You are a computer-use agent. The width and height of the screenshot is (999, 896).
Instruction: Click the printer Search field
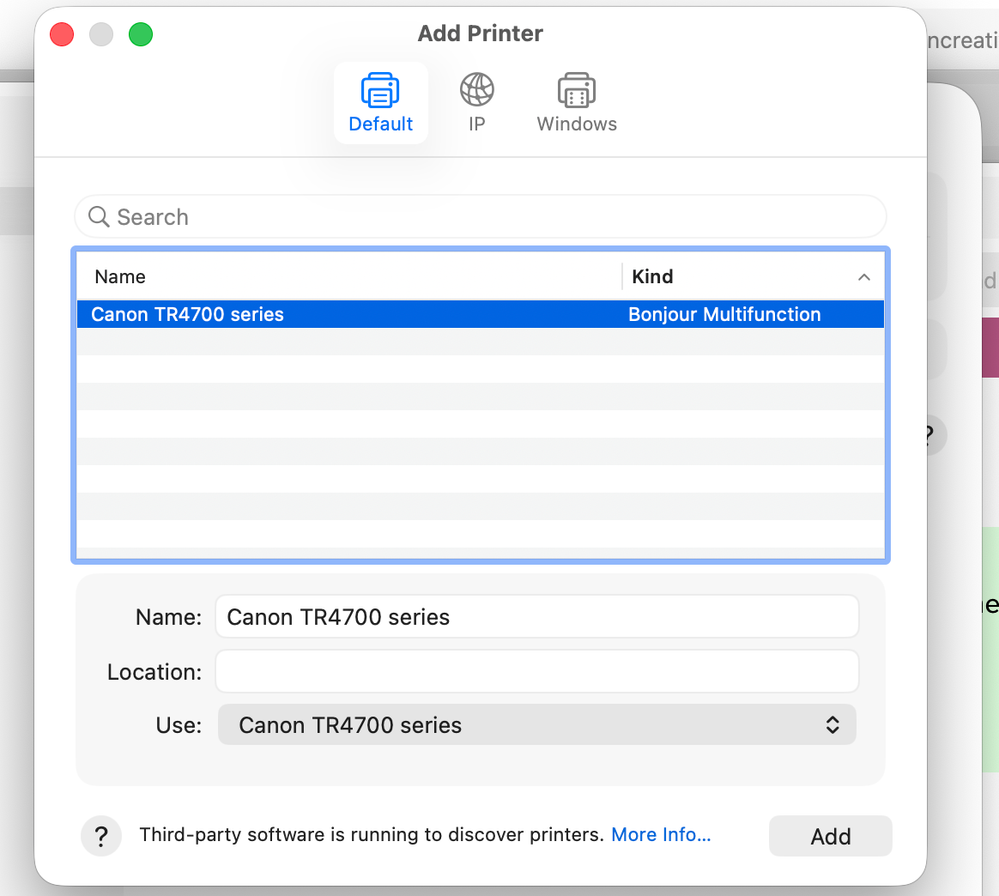[480, 217]
